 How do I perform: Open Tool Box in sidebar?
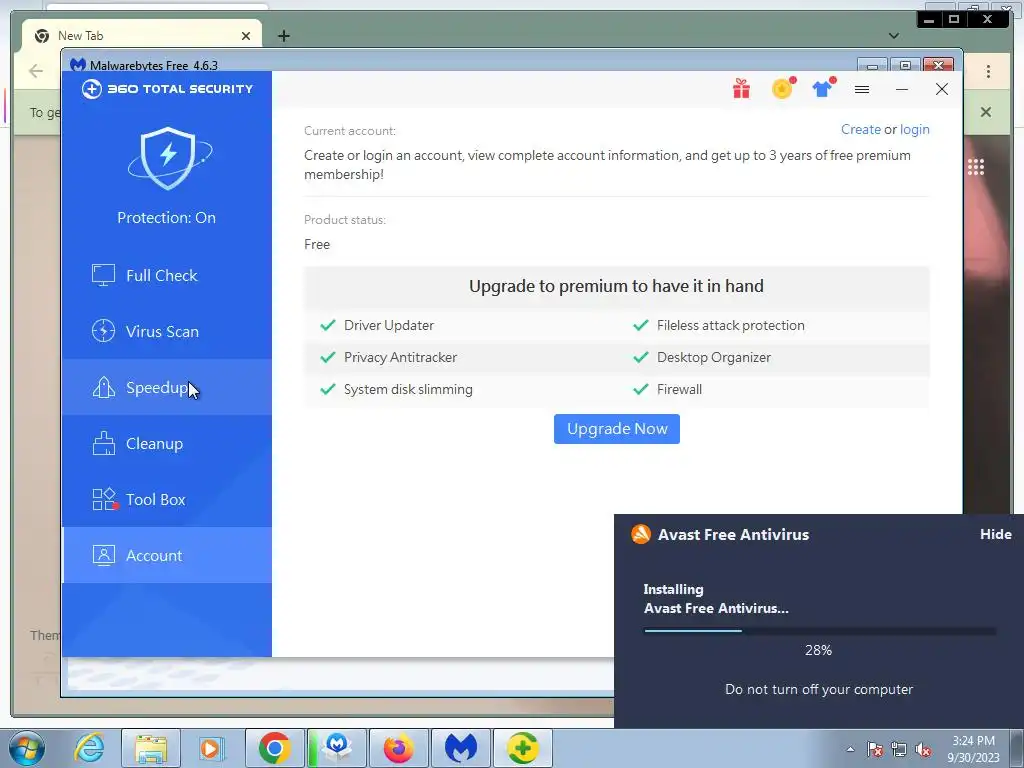[x=167, y=500]
